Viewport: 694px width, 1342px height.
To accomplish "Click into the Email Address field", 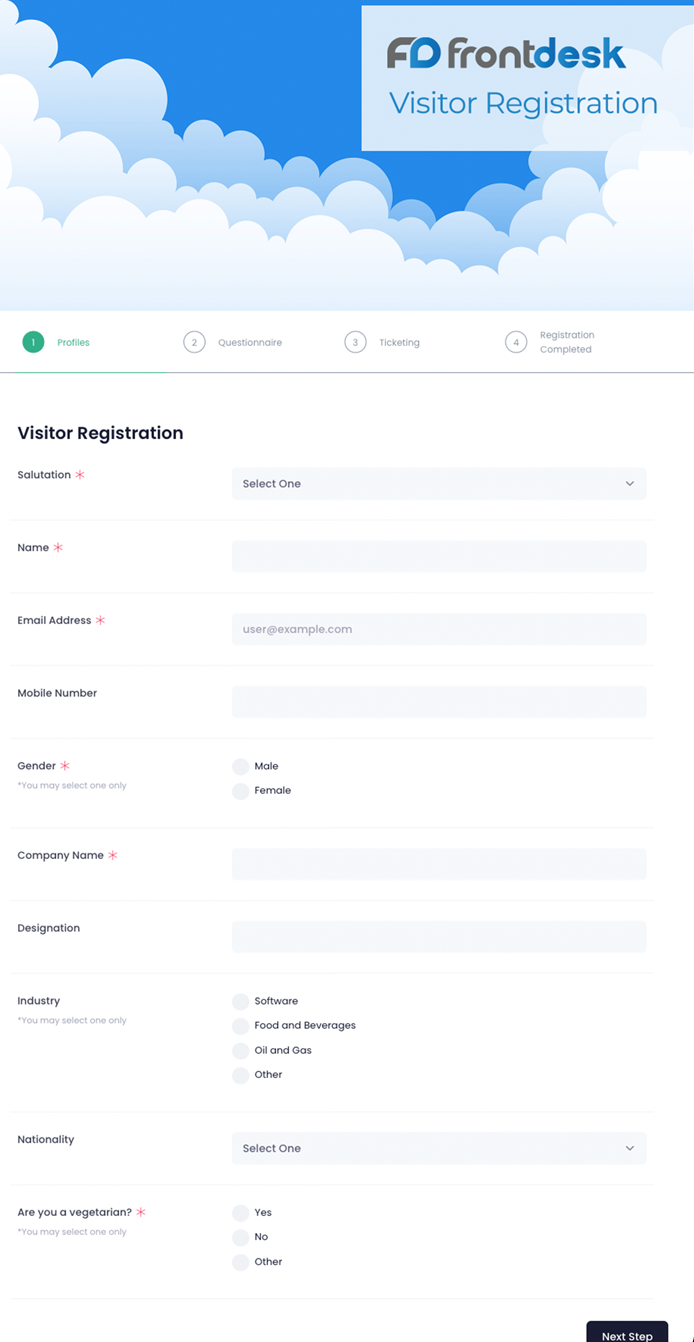I will pos(439,629).
